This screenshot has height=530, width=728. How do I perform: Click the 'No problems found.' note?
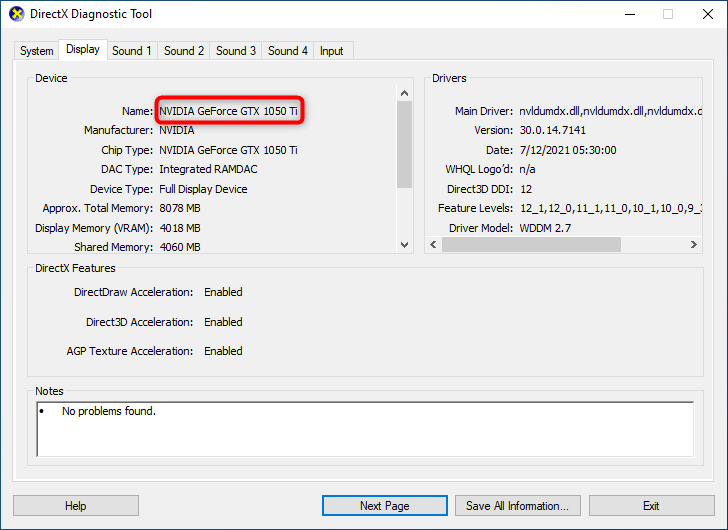(109, 411)
